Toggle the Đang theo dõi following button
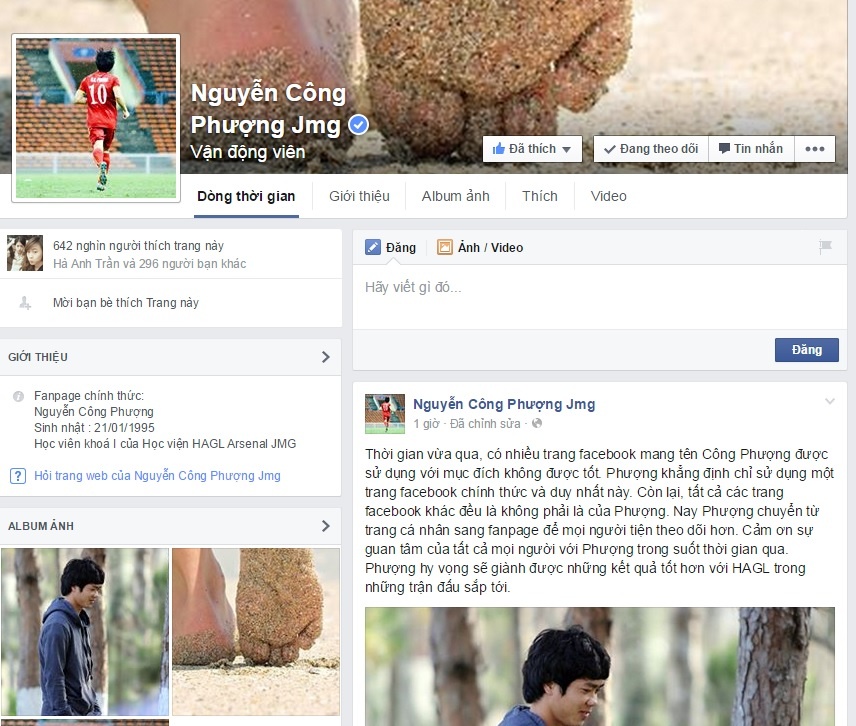 [x=651, y=149]
